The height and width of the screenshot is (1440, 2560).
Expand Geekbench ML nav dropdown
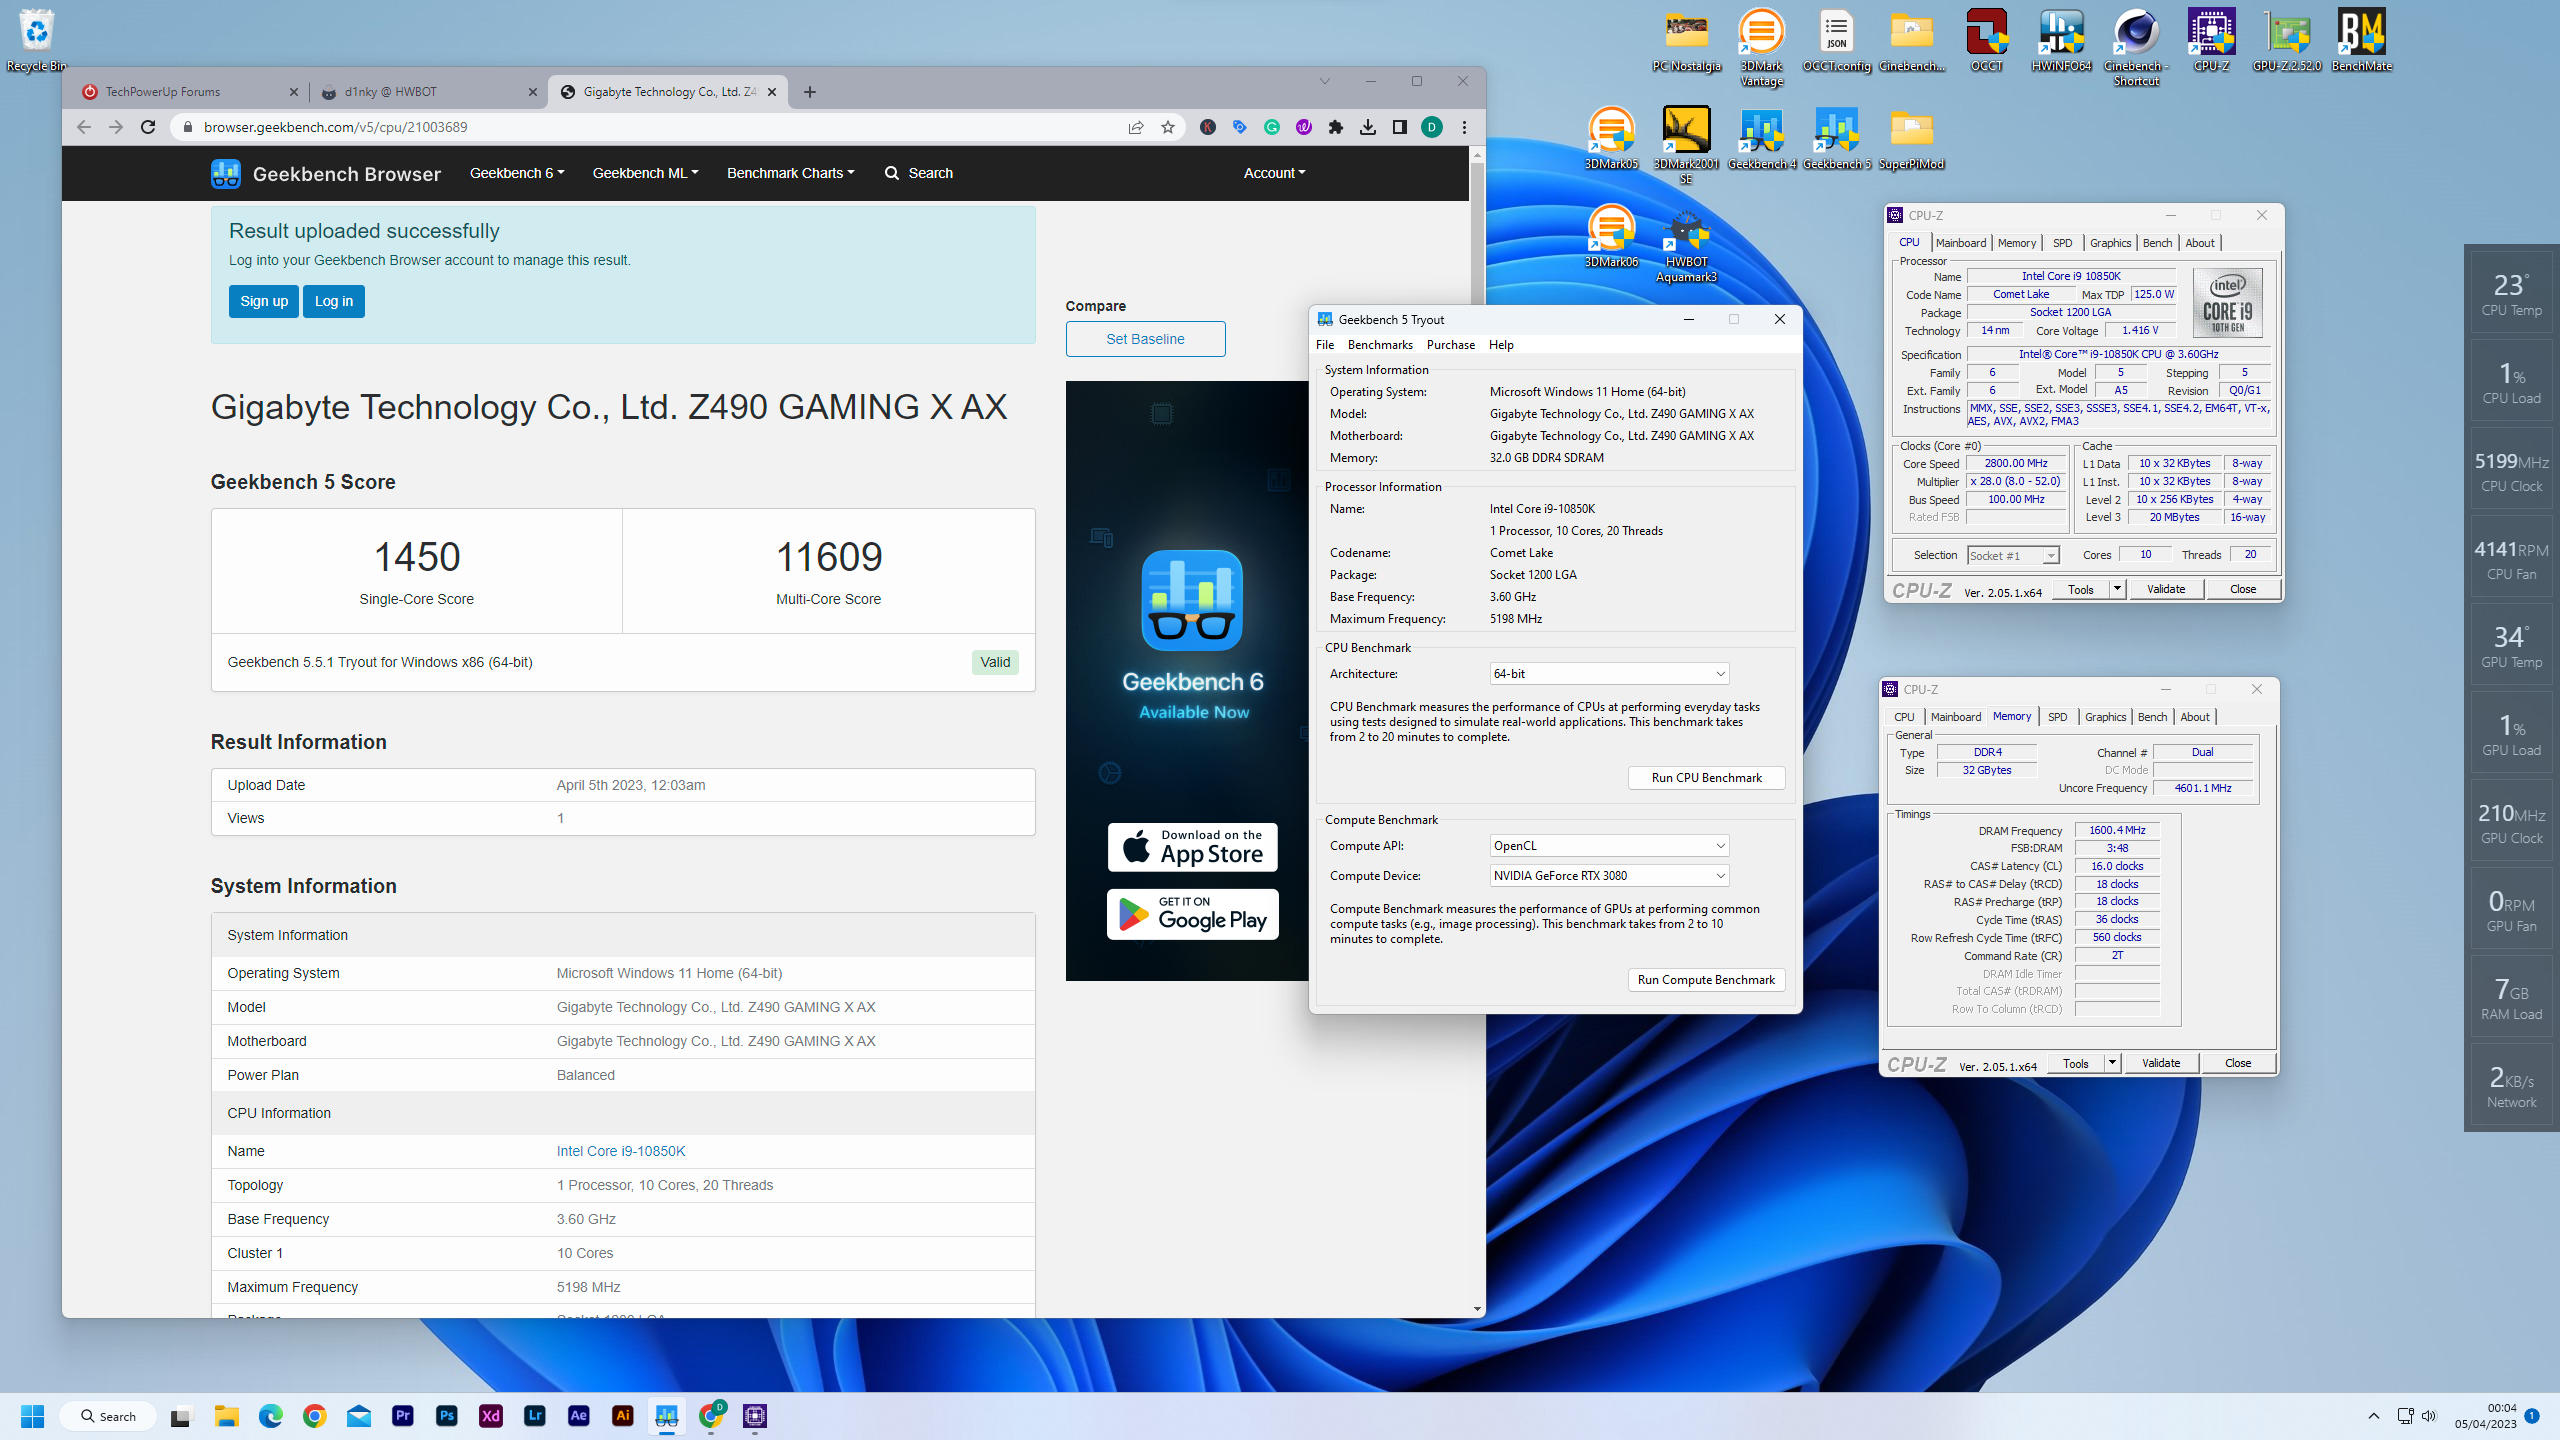click(645, 173)
